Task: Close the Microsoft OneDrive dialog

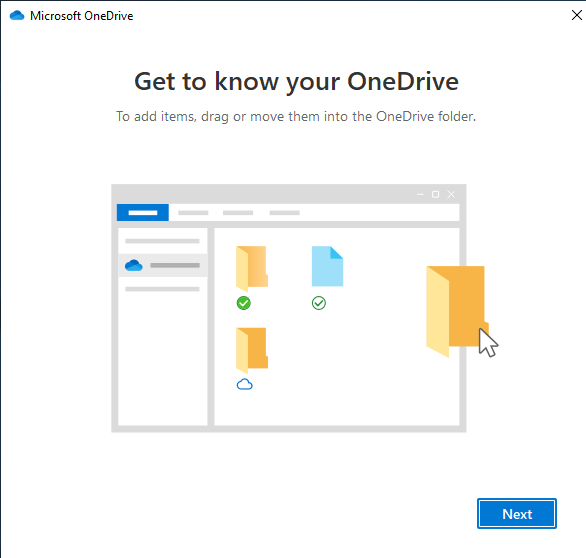Action: (x=577, y=15)
